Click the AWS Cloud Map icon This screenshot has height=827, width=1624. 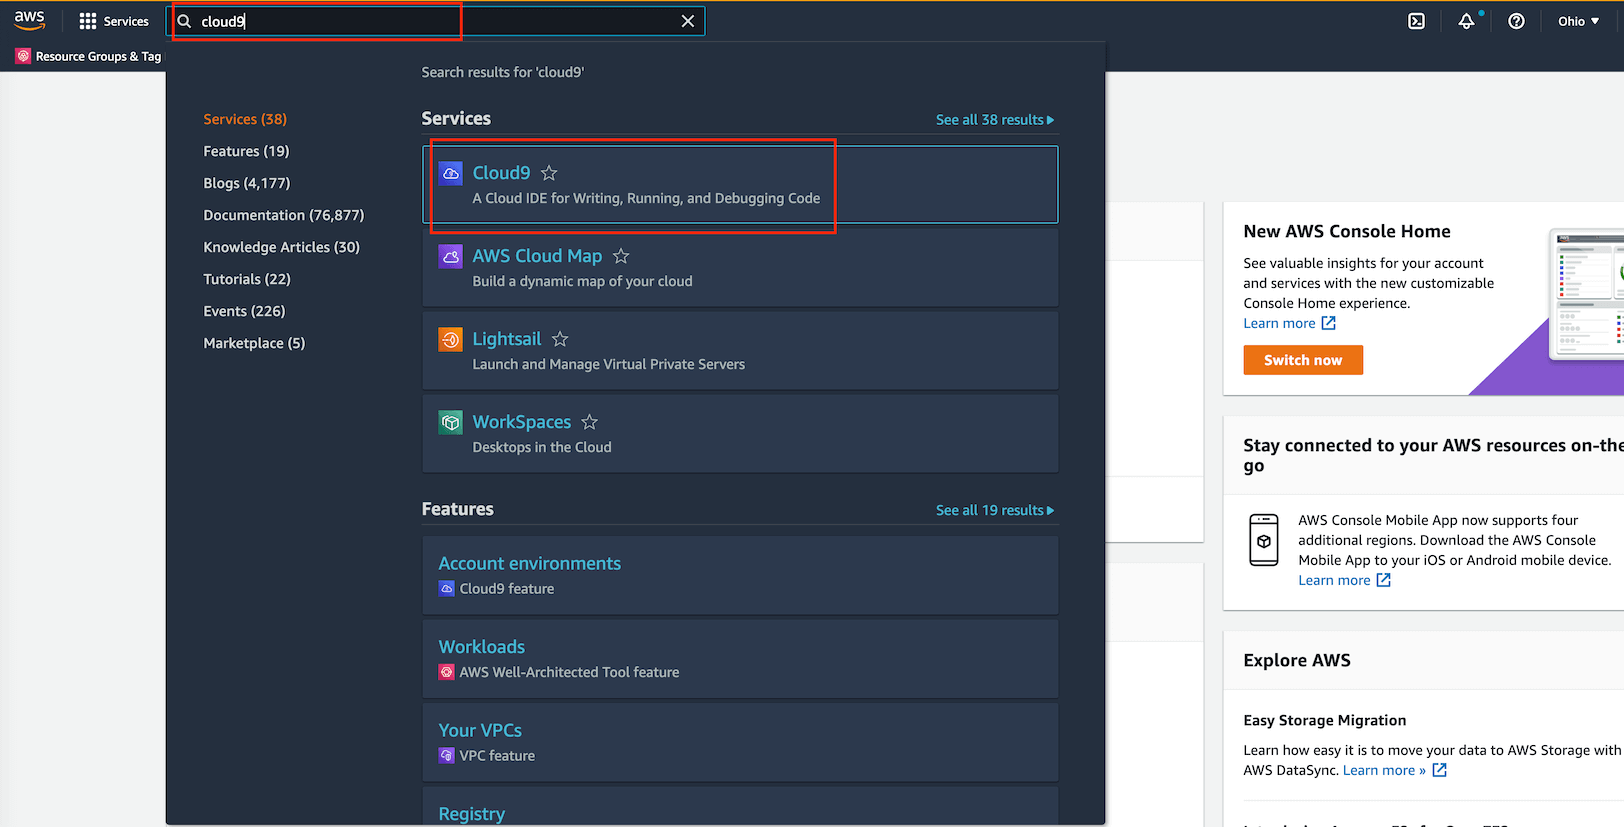pyautogui.click(x=450, y=256)
